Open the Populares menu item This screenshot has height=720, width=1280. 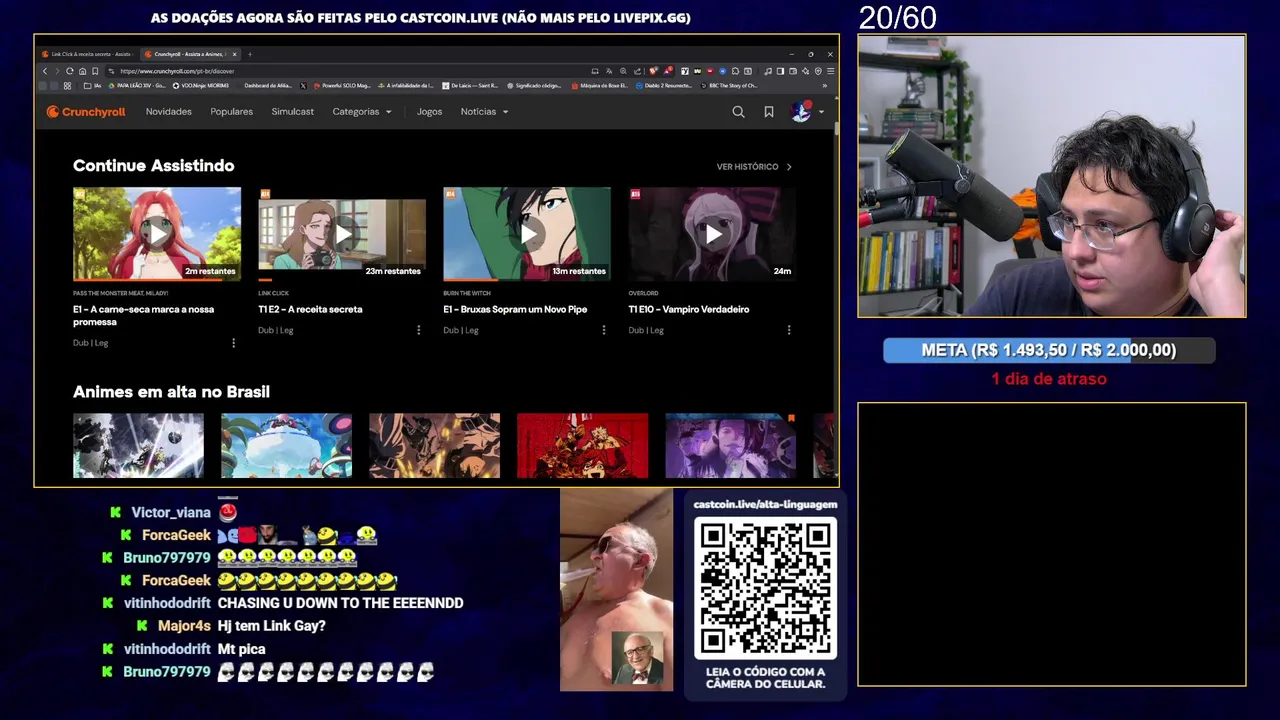click(232, 112)
